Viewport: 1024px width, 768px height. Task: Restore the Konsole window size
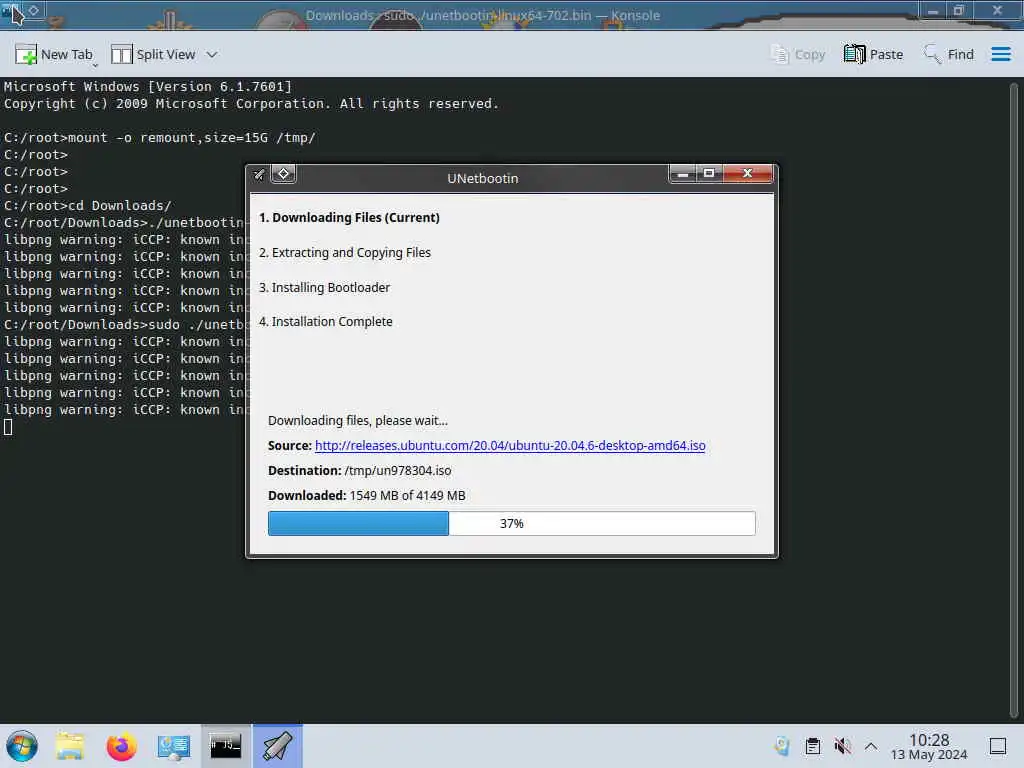click(x=959, y=10)
